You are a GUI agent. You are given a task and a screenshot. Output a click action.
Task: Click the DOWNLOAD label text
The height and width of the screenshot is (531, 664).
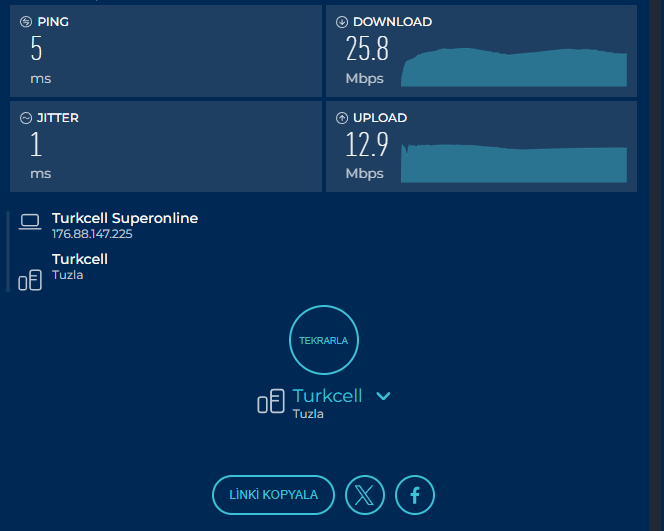(x=393, y=22)
